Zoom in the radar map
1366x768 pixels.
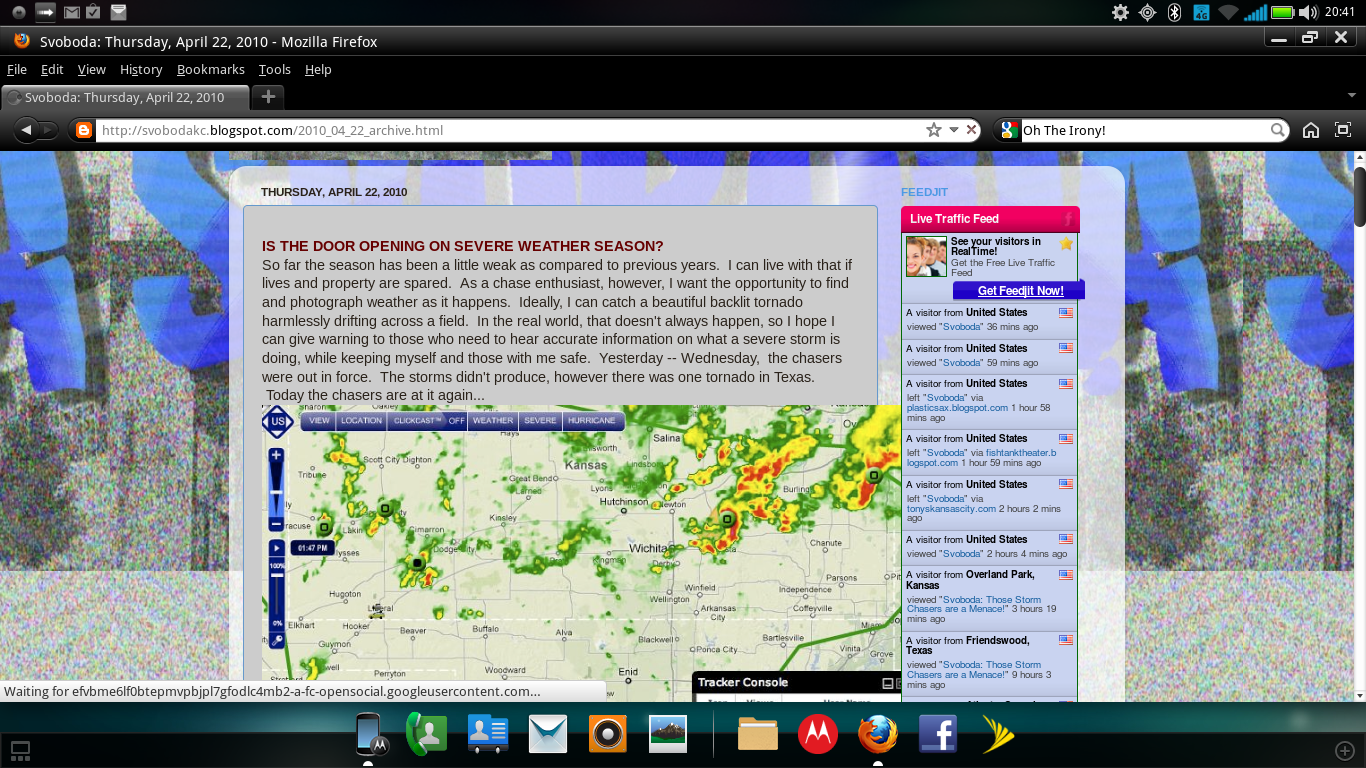click(x=276, y=455)
